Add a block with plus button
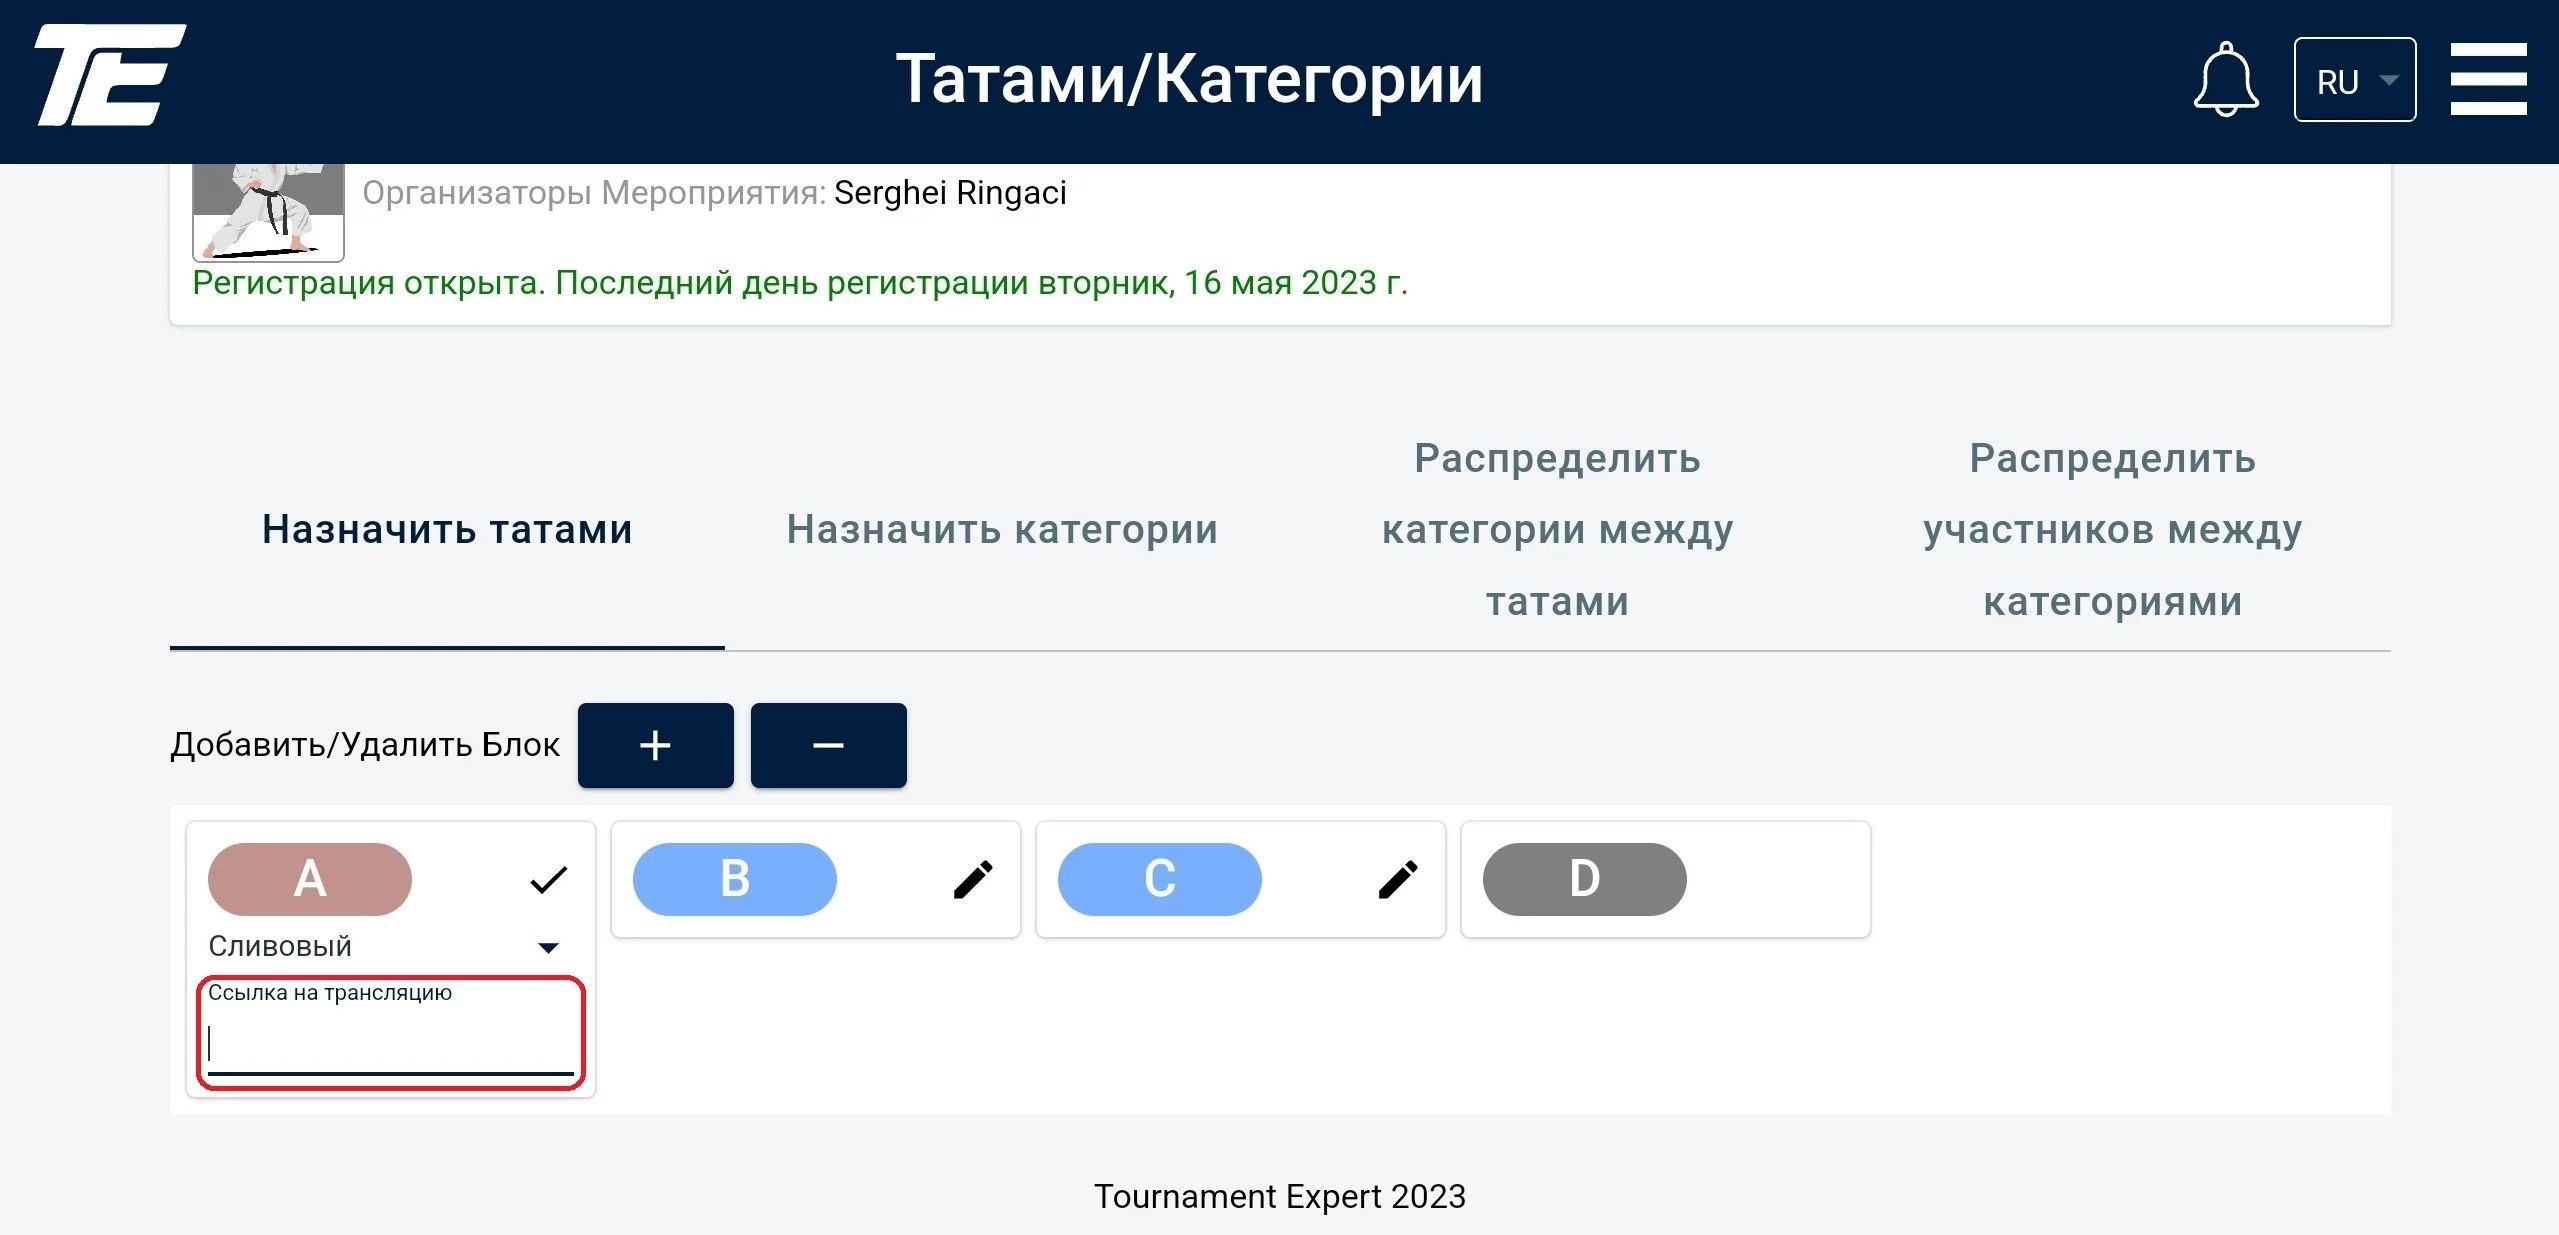 pos(655,745)
